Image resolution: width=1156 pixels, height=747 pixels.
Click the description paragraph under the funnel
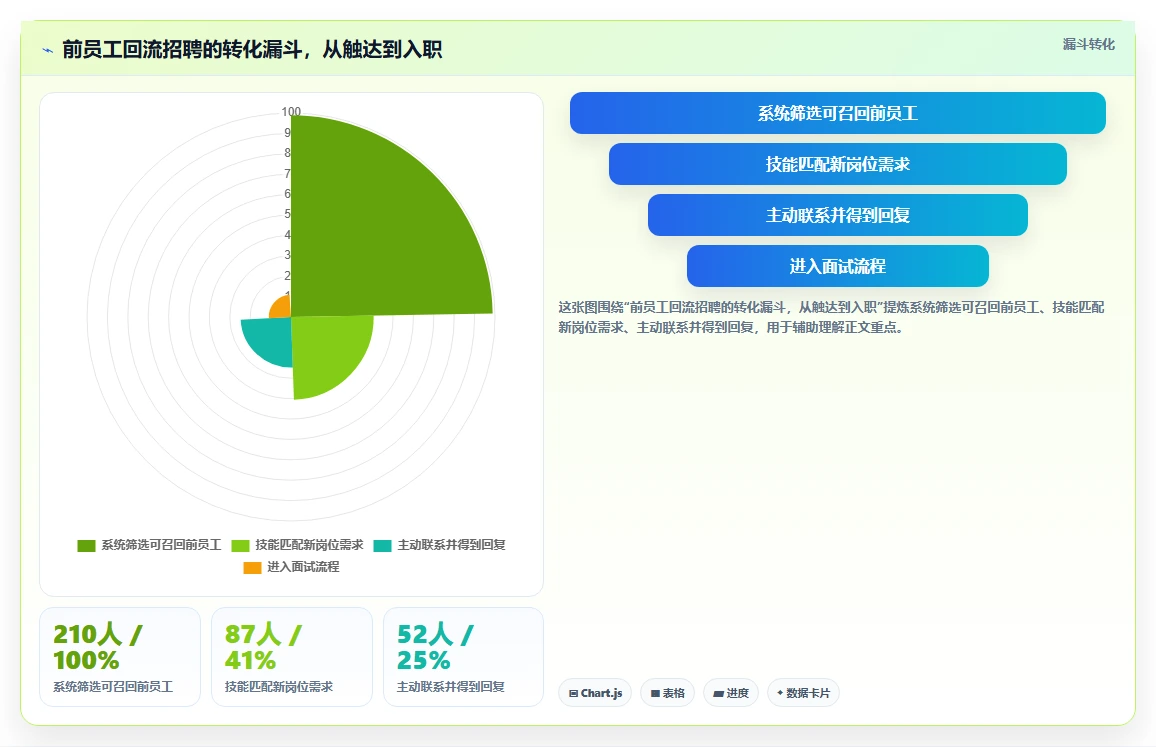pos(831,317)
